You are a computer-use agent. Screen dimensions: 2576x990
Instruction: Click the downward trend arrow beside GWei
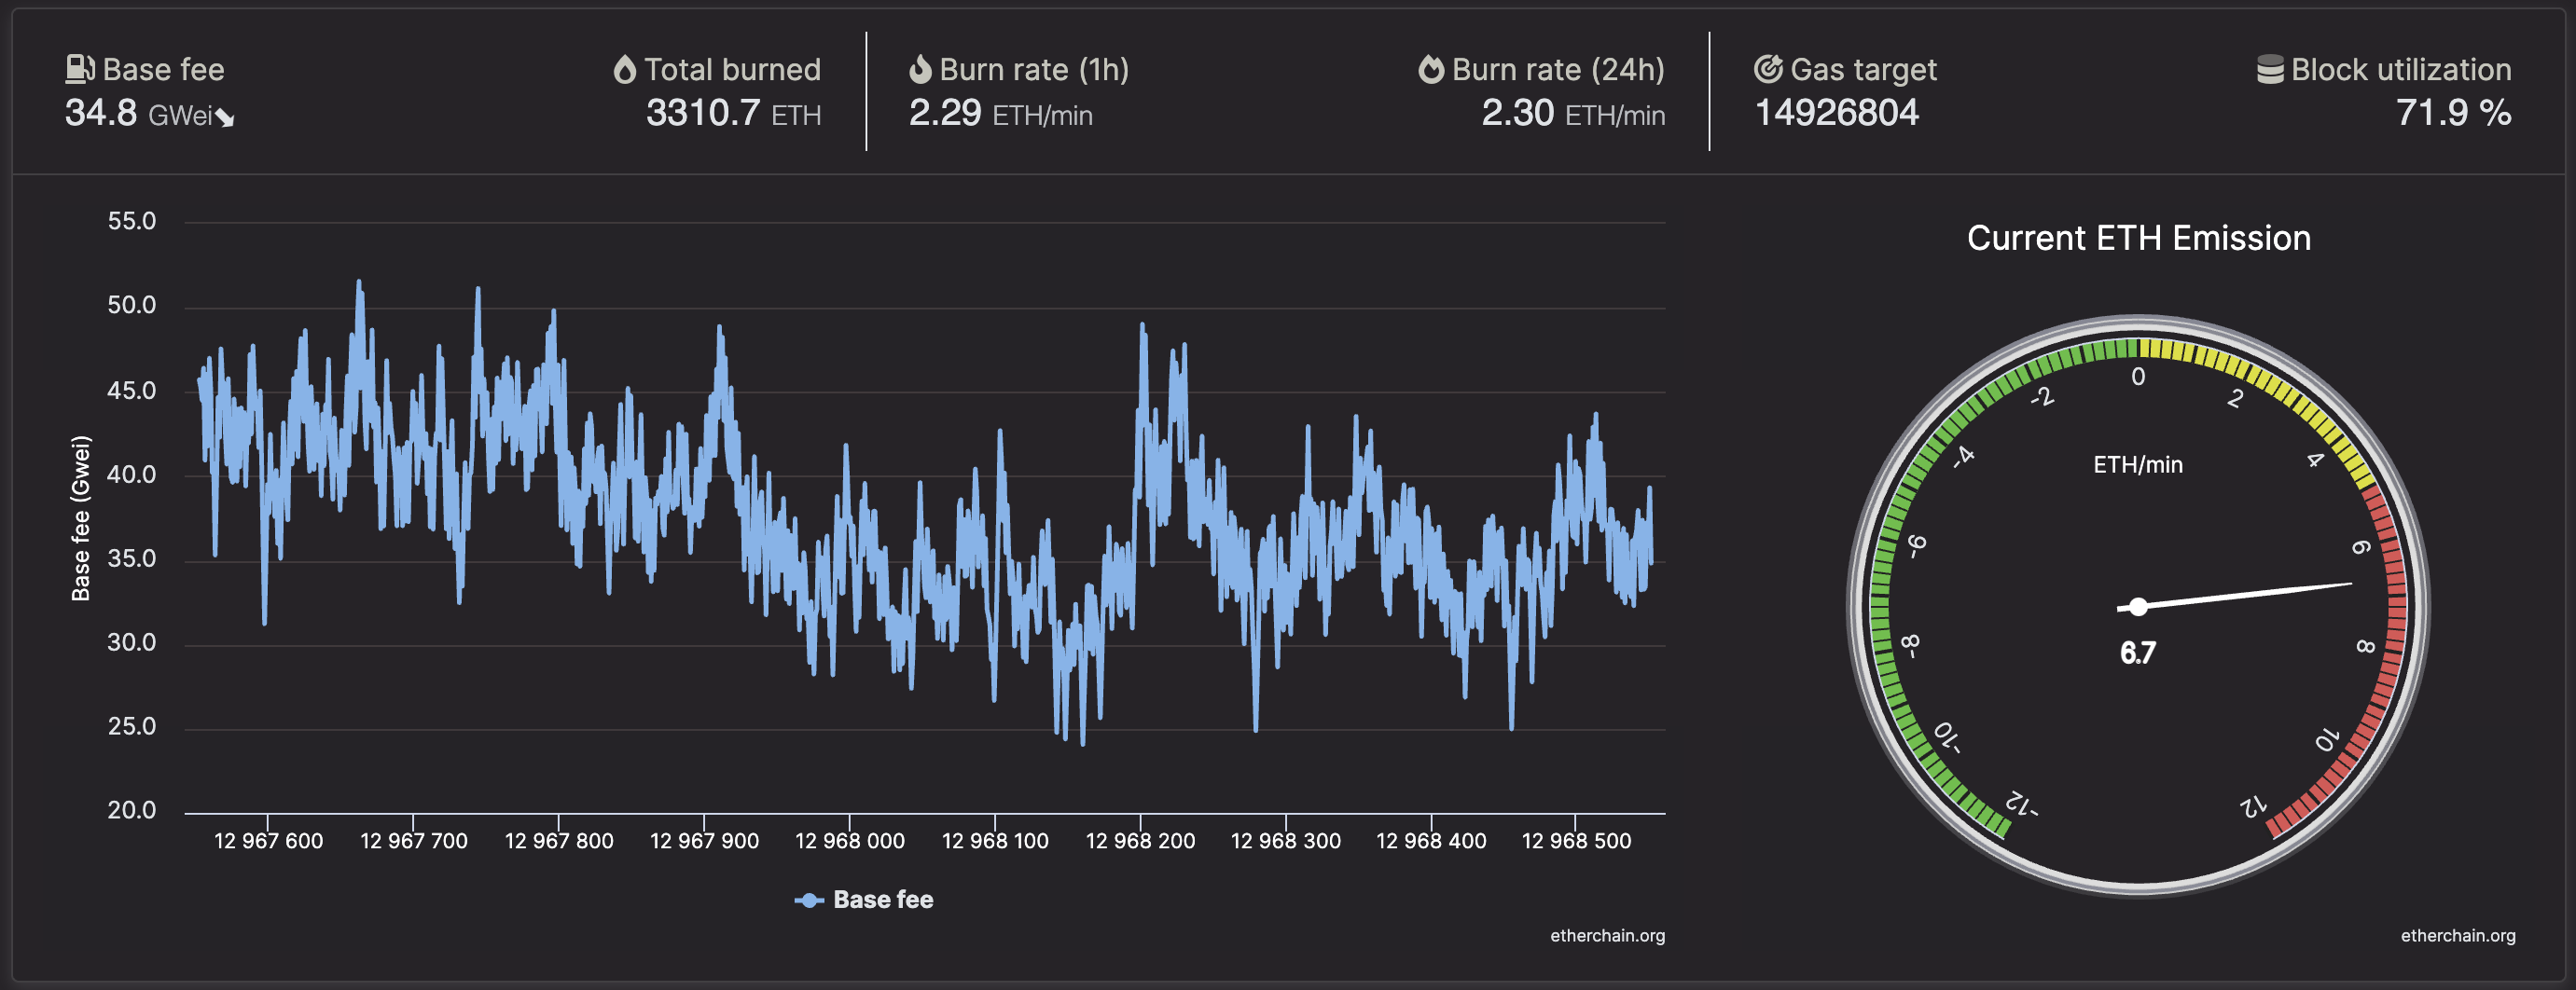pyautogui.click(x=225, y=118)
